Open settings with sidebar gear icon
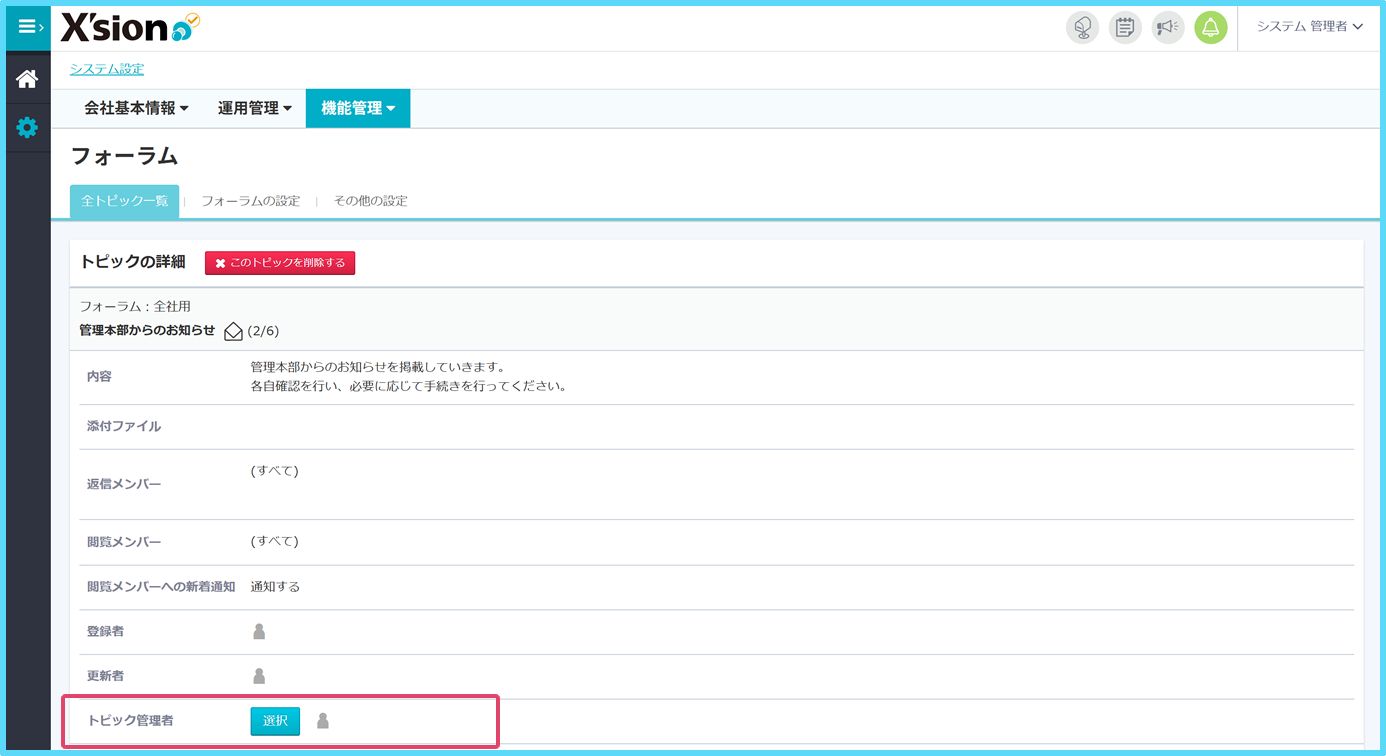This screenshot has width=1386, height=756. 27,128
